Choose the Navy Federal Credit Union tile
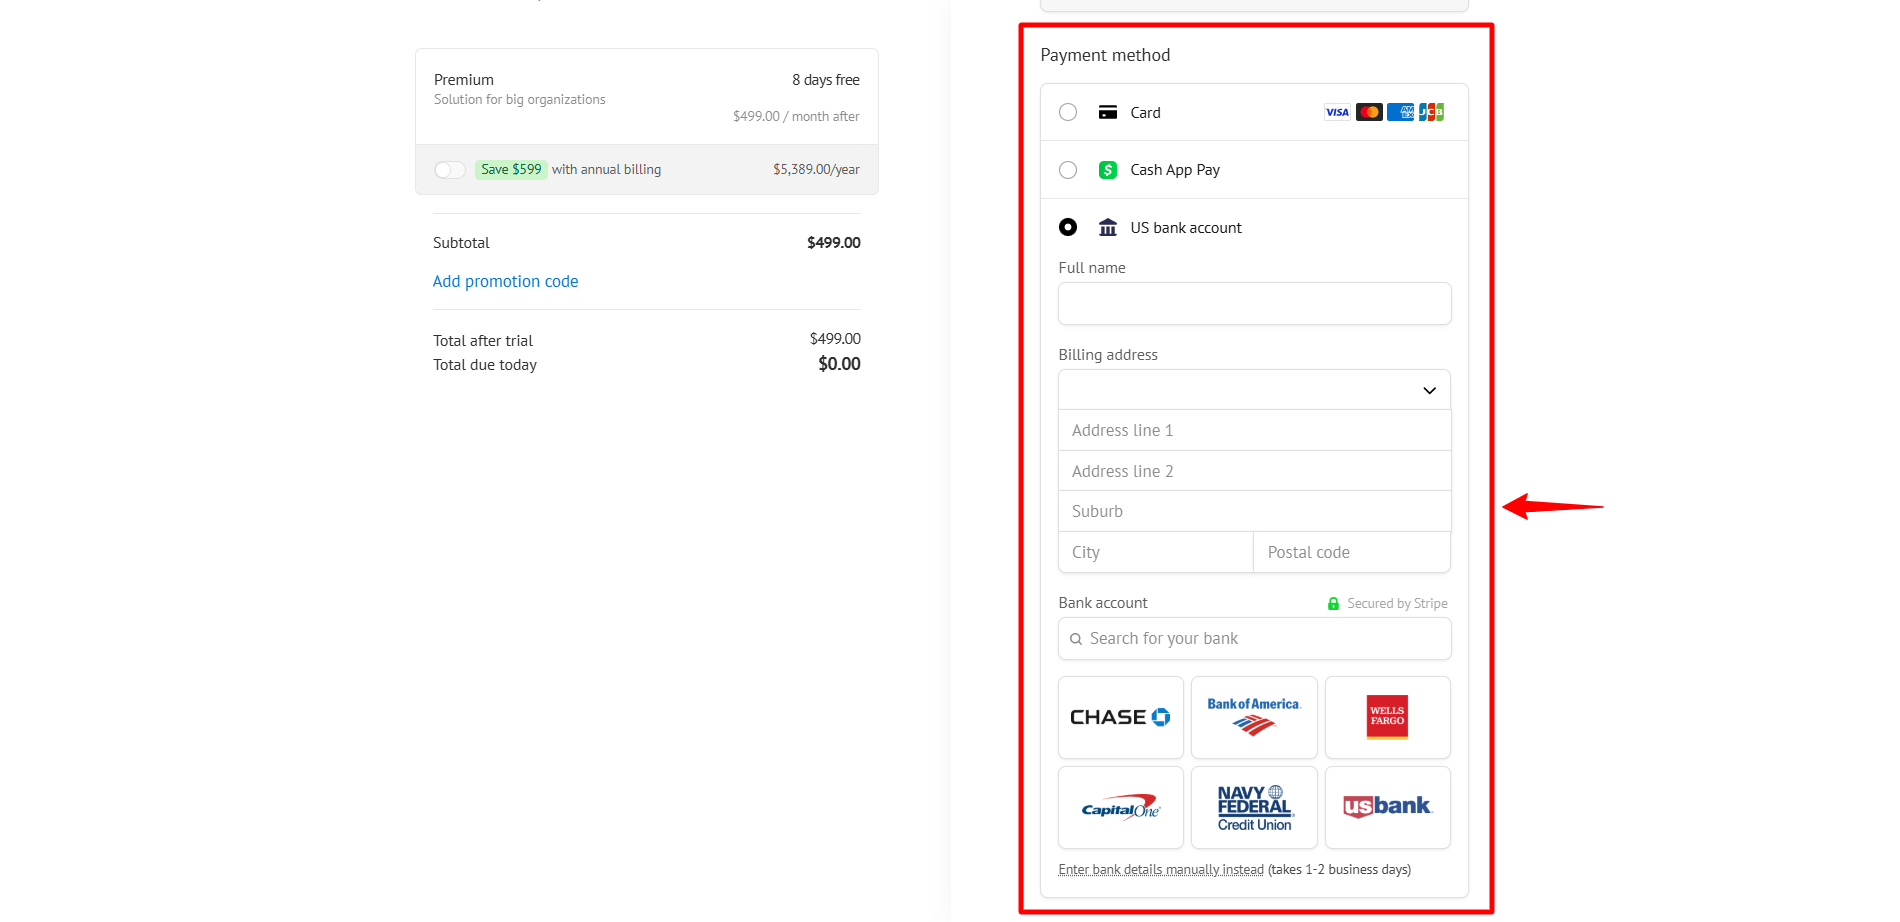Image resolution: width=1900 pixels, height=922 pixels. pos(1254,808)
